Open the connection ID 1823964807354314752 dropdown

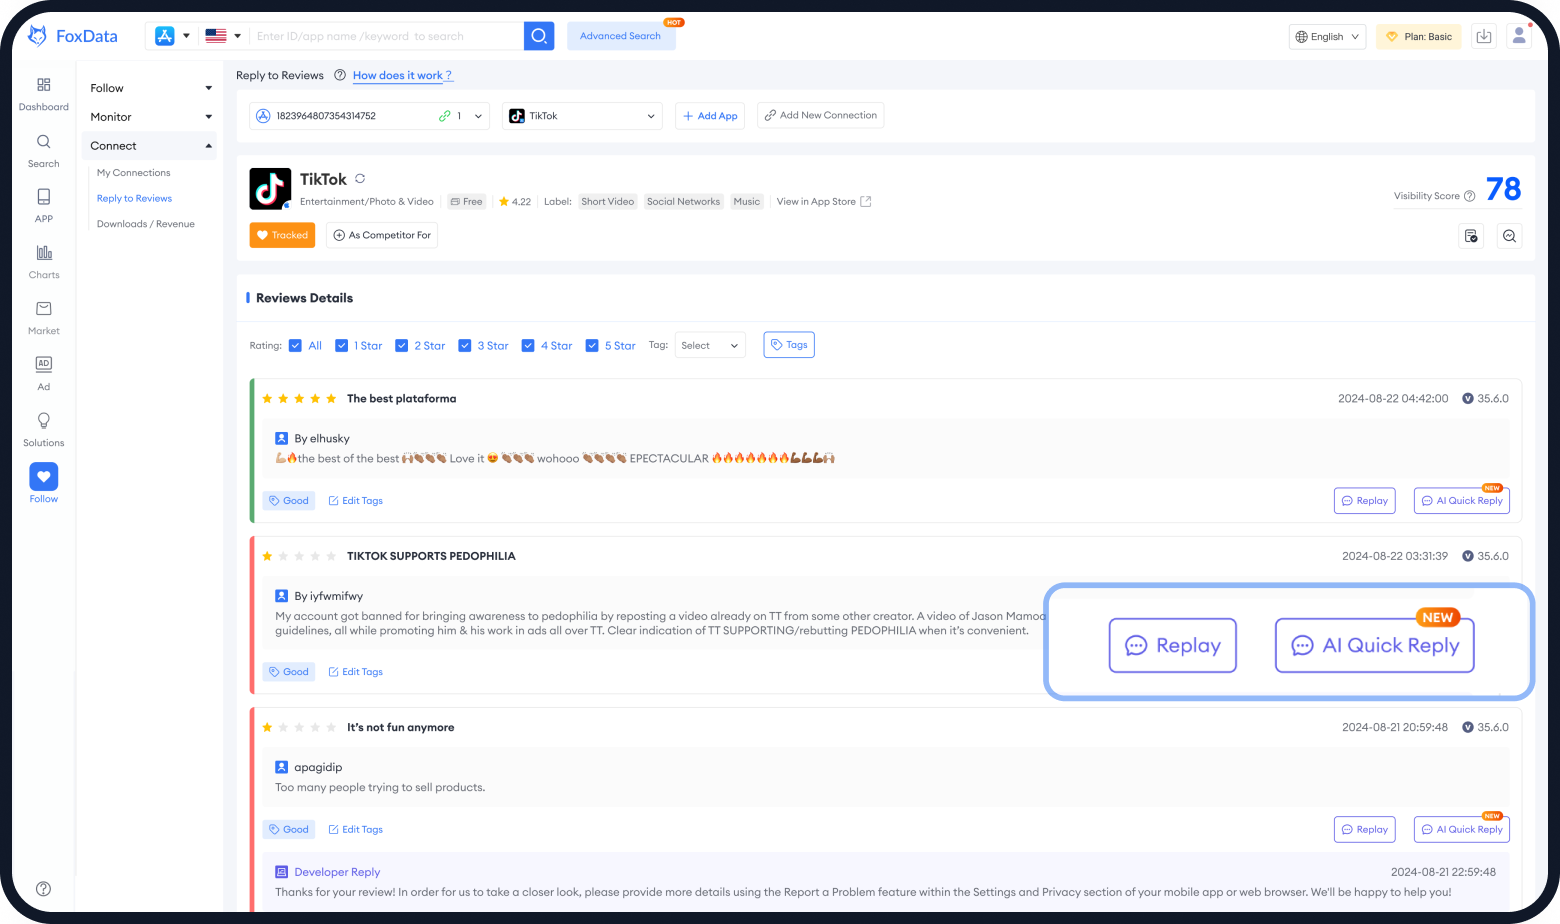click(x=369, y=116)
